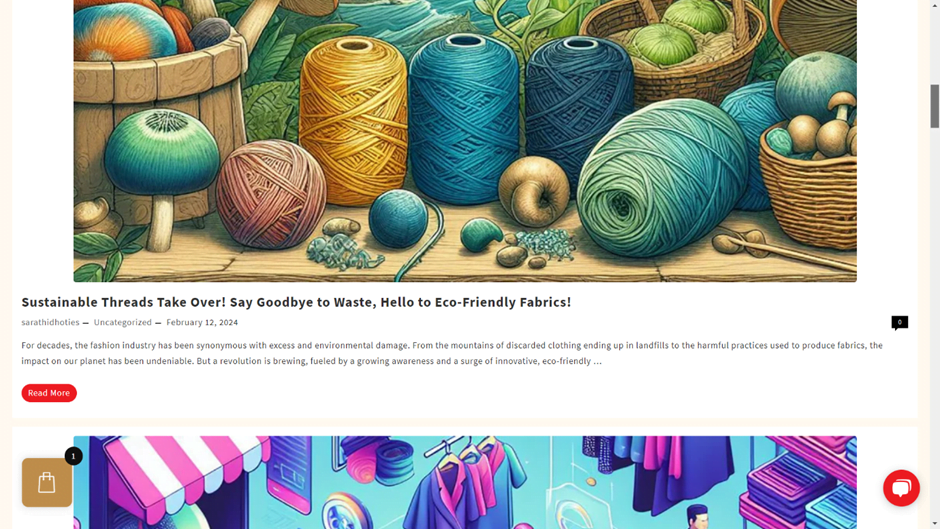
Task: Open the yarn and thread featured image
Action: [465, 141]
